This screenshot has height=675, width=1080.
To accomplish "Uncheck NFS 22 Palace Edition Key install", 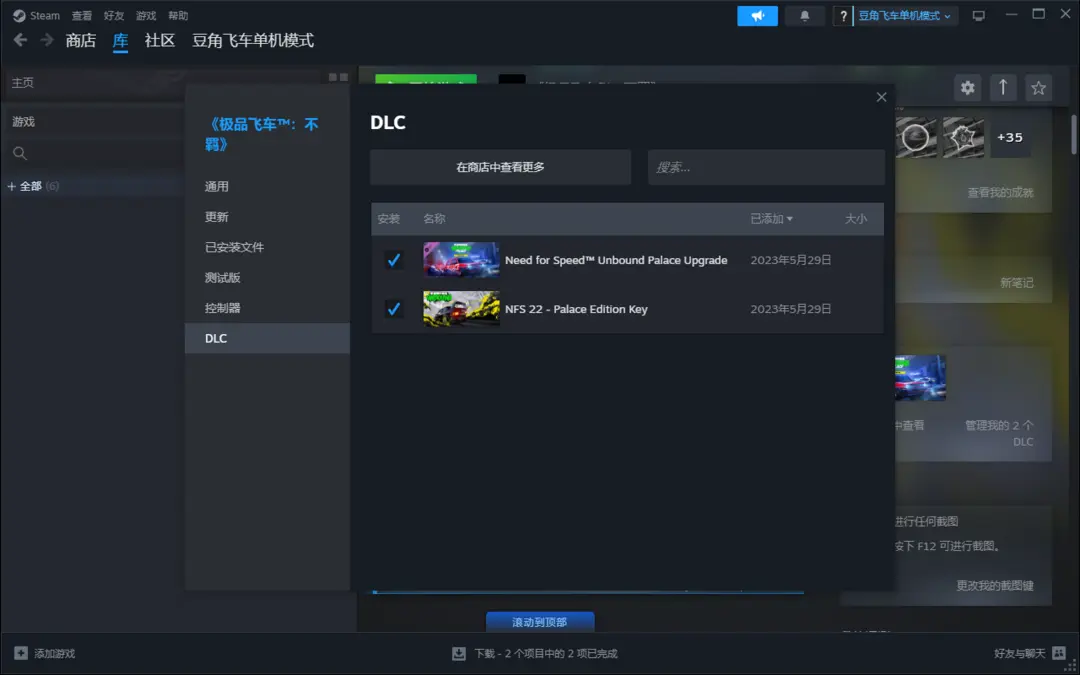I will click(x=393, y=309).
